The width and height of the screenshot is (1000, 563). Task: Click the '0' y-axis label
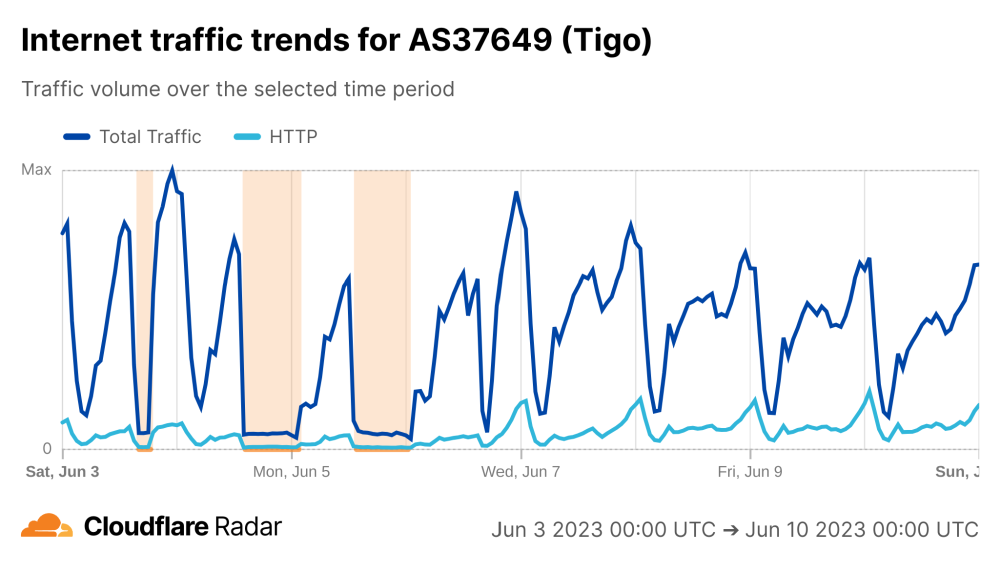tap(46, 448)
